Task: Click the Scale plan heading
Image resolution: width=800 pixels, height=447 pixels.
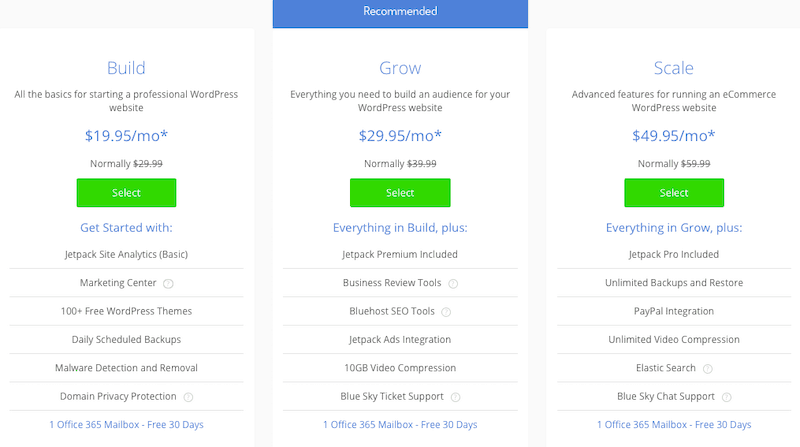Action: click(x=674, y=68)
